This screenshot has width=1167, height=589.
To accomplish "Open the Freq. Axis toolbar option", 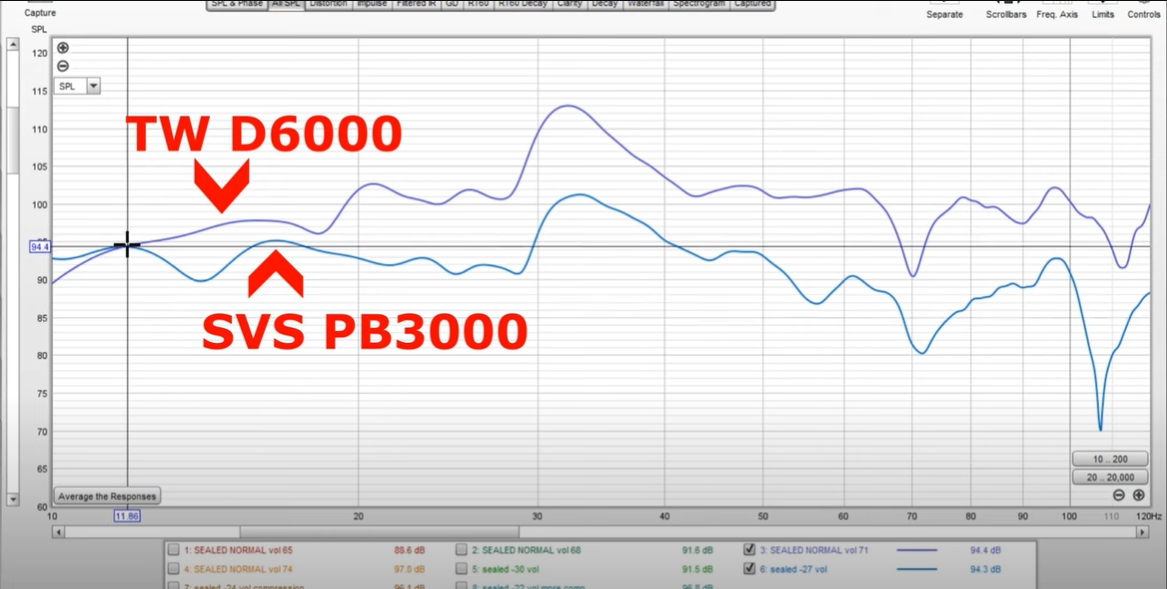I will (1057, 10).
